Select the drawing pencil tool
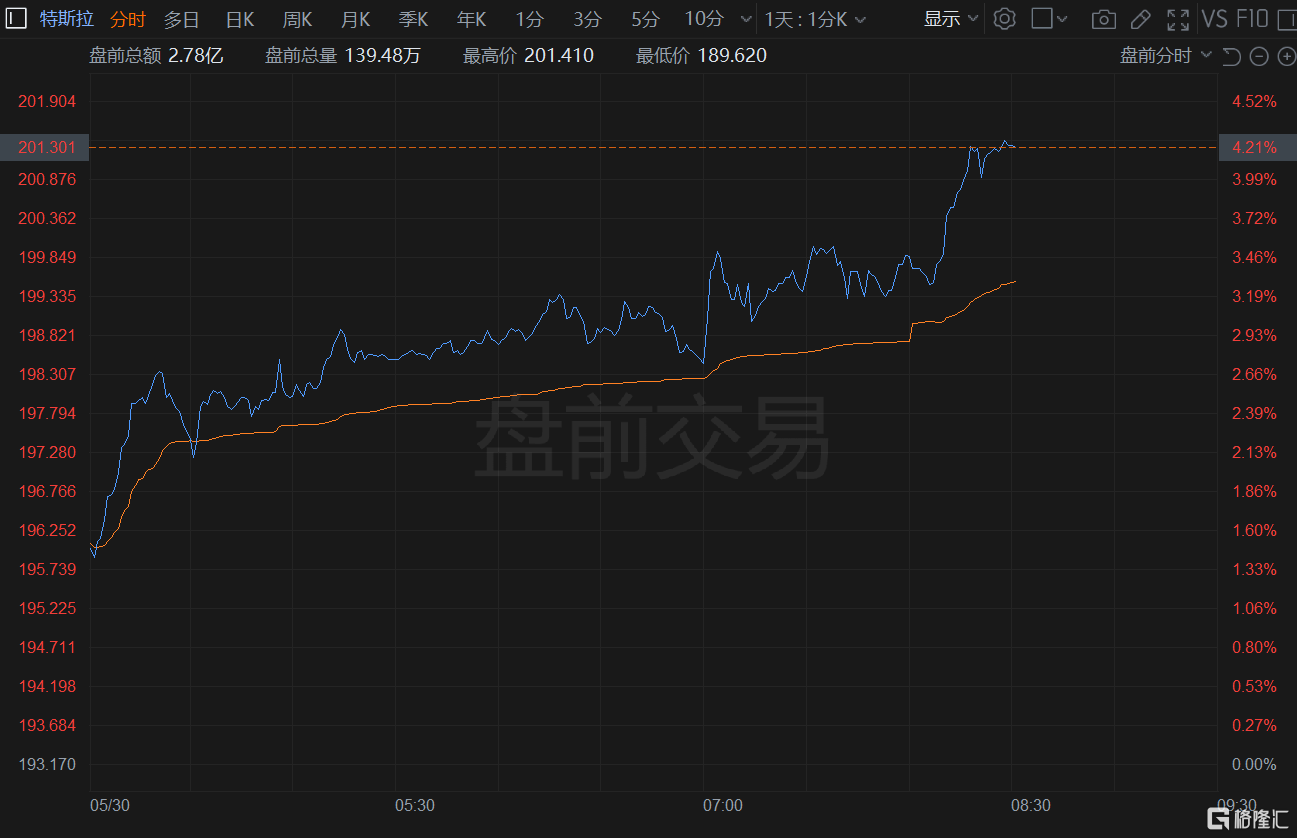 (x=1140, y=19)
